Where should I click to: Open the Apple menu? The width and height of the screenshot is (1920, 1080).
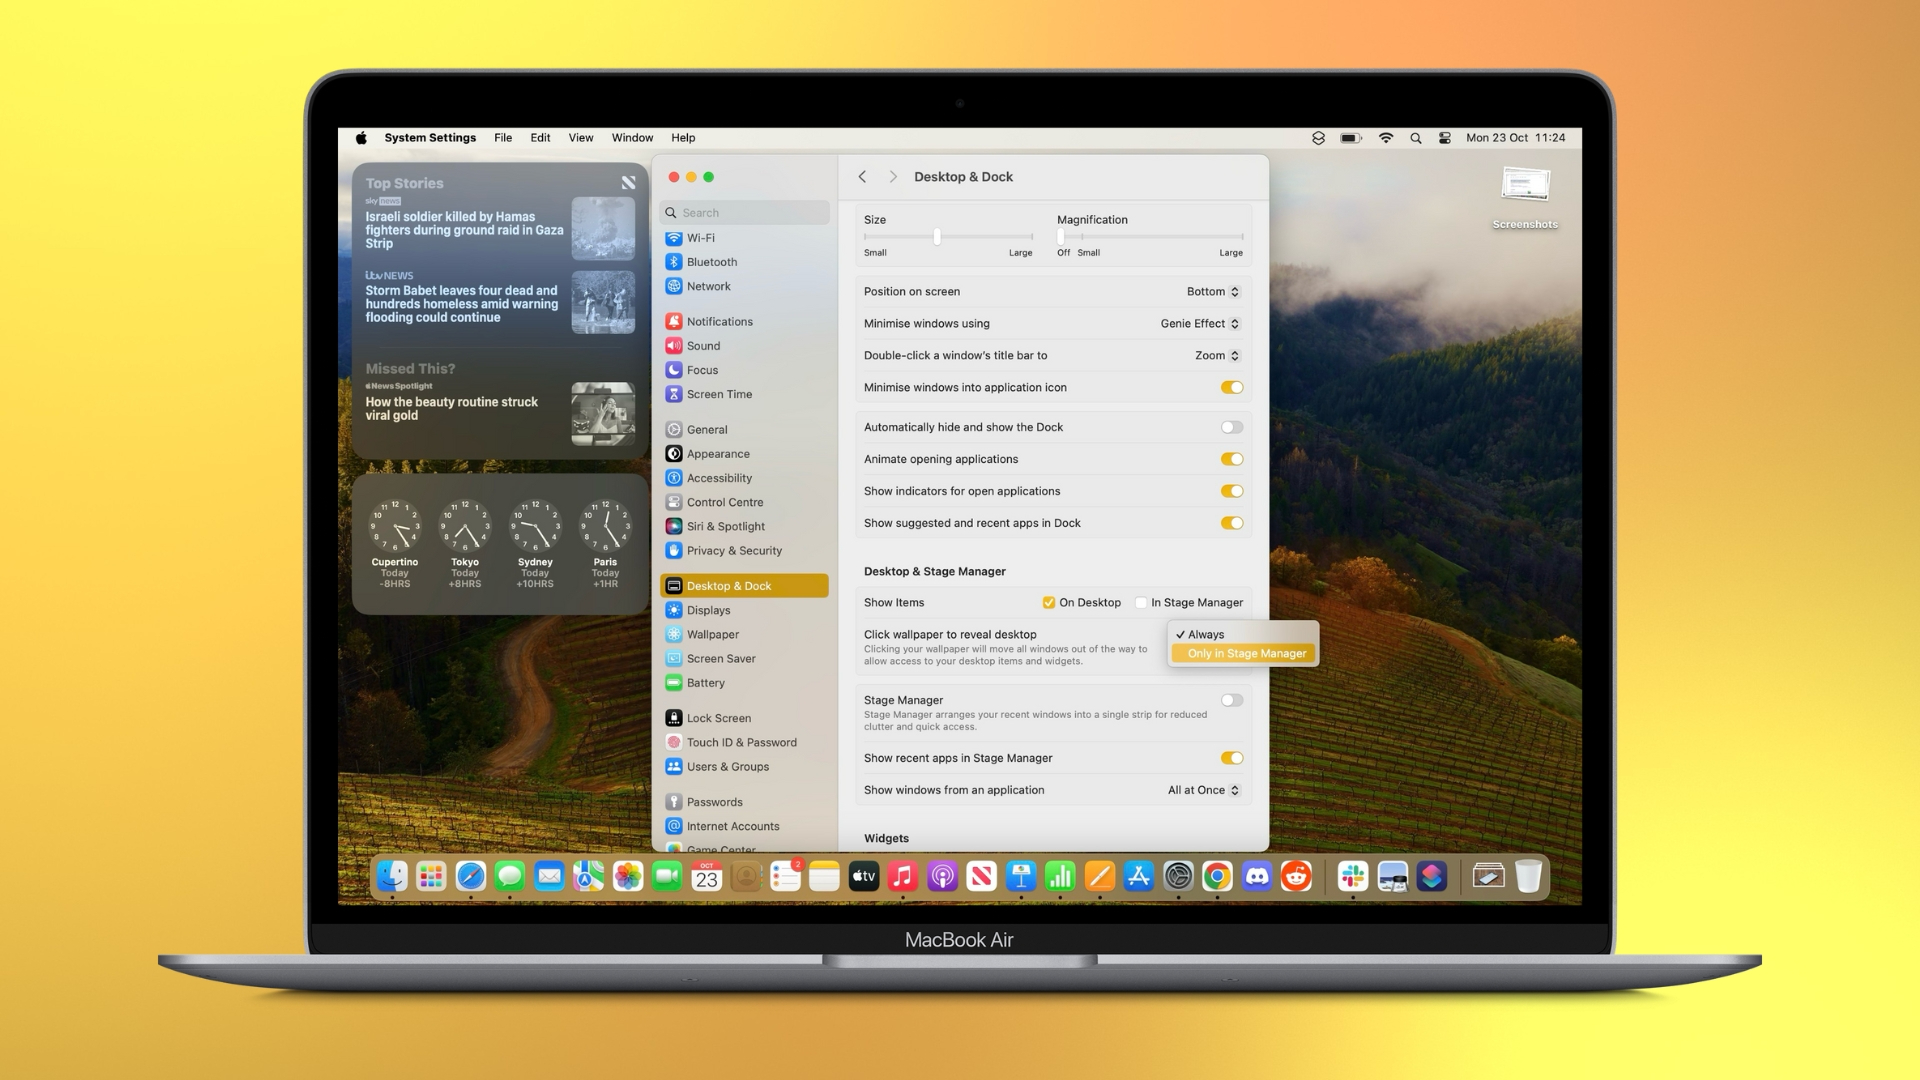pos(361,138)
